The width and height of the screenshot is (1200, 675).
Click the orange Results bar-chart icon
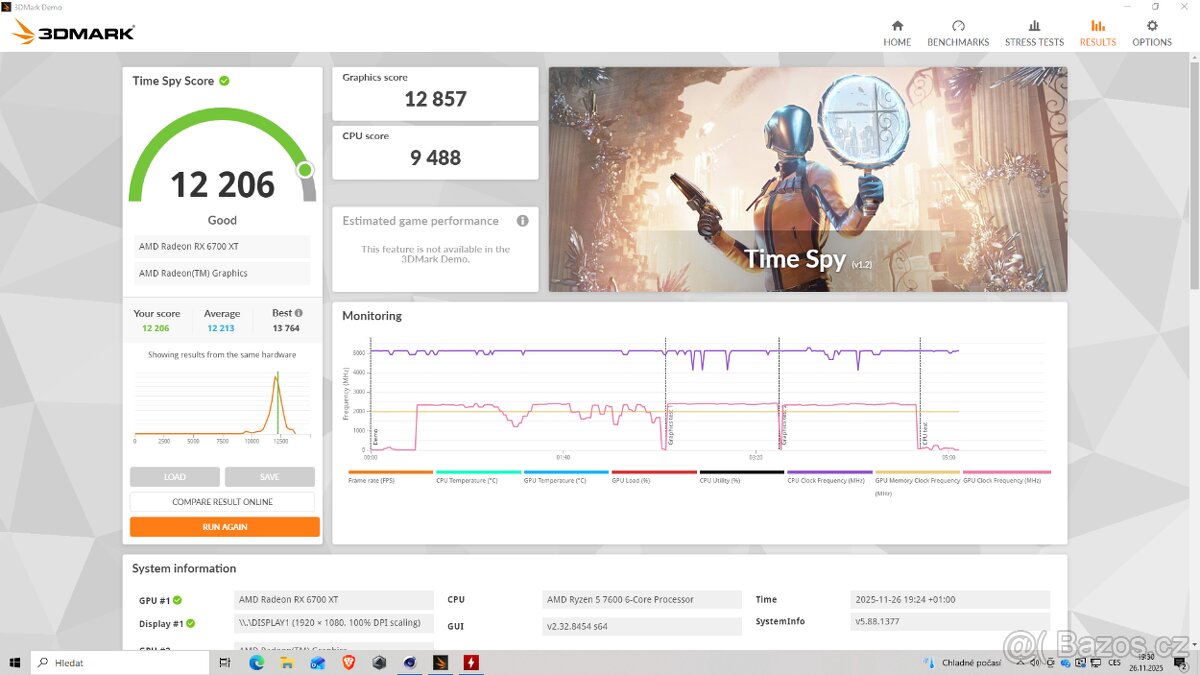[1097, 26]
